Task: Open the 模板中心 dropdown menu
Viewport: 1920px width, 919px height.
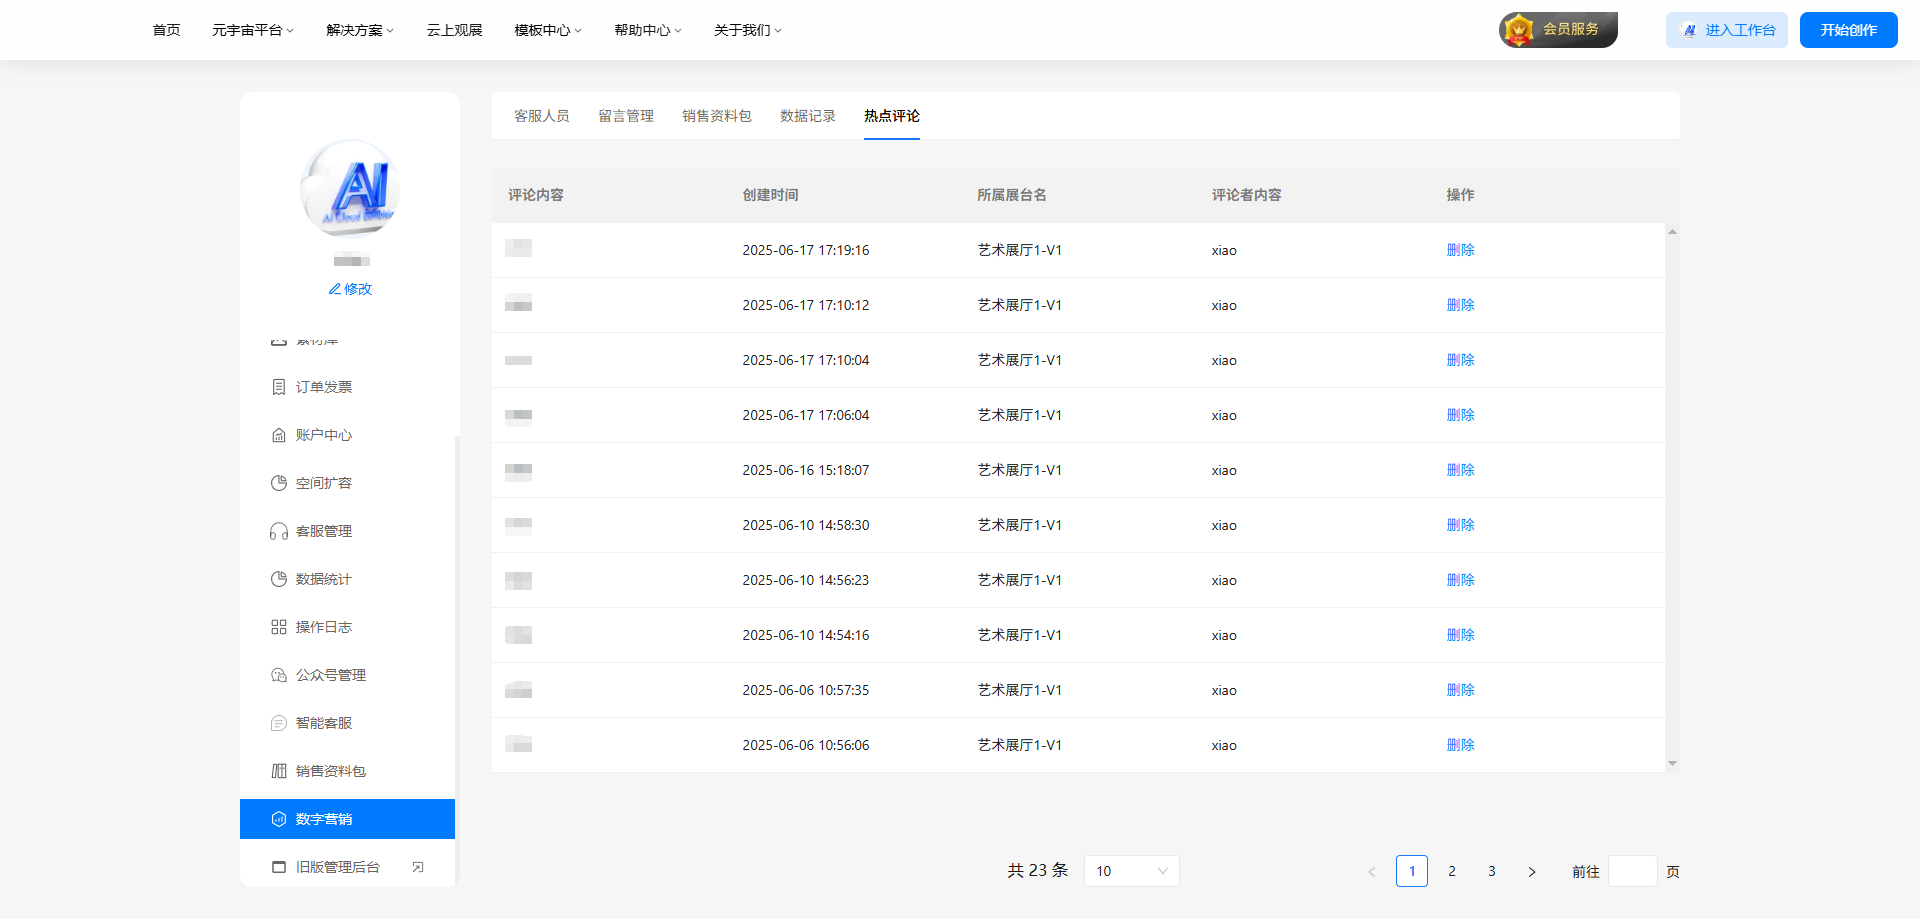Action: pos(547,30)
